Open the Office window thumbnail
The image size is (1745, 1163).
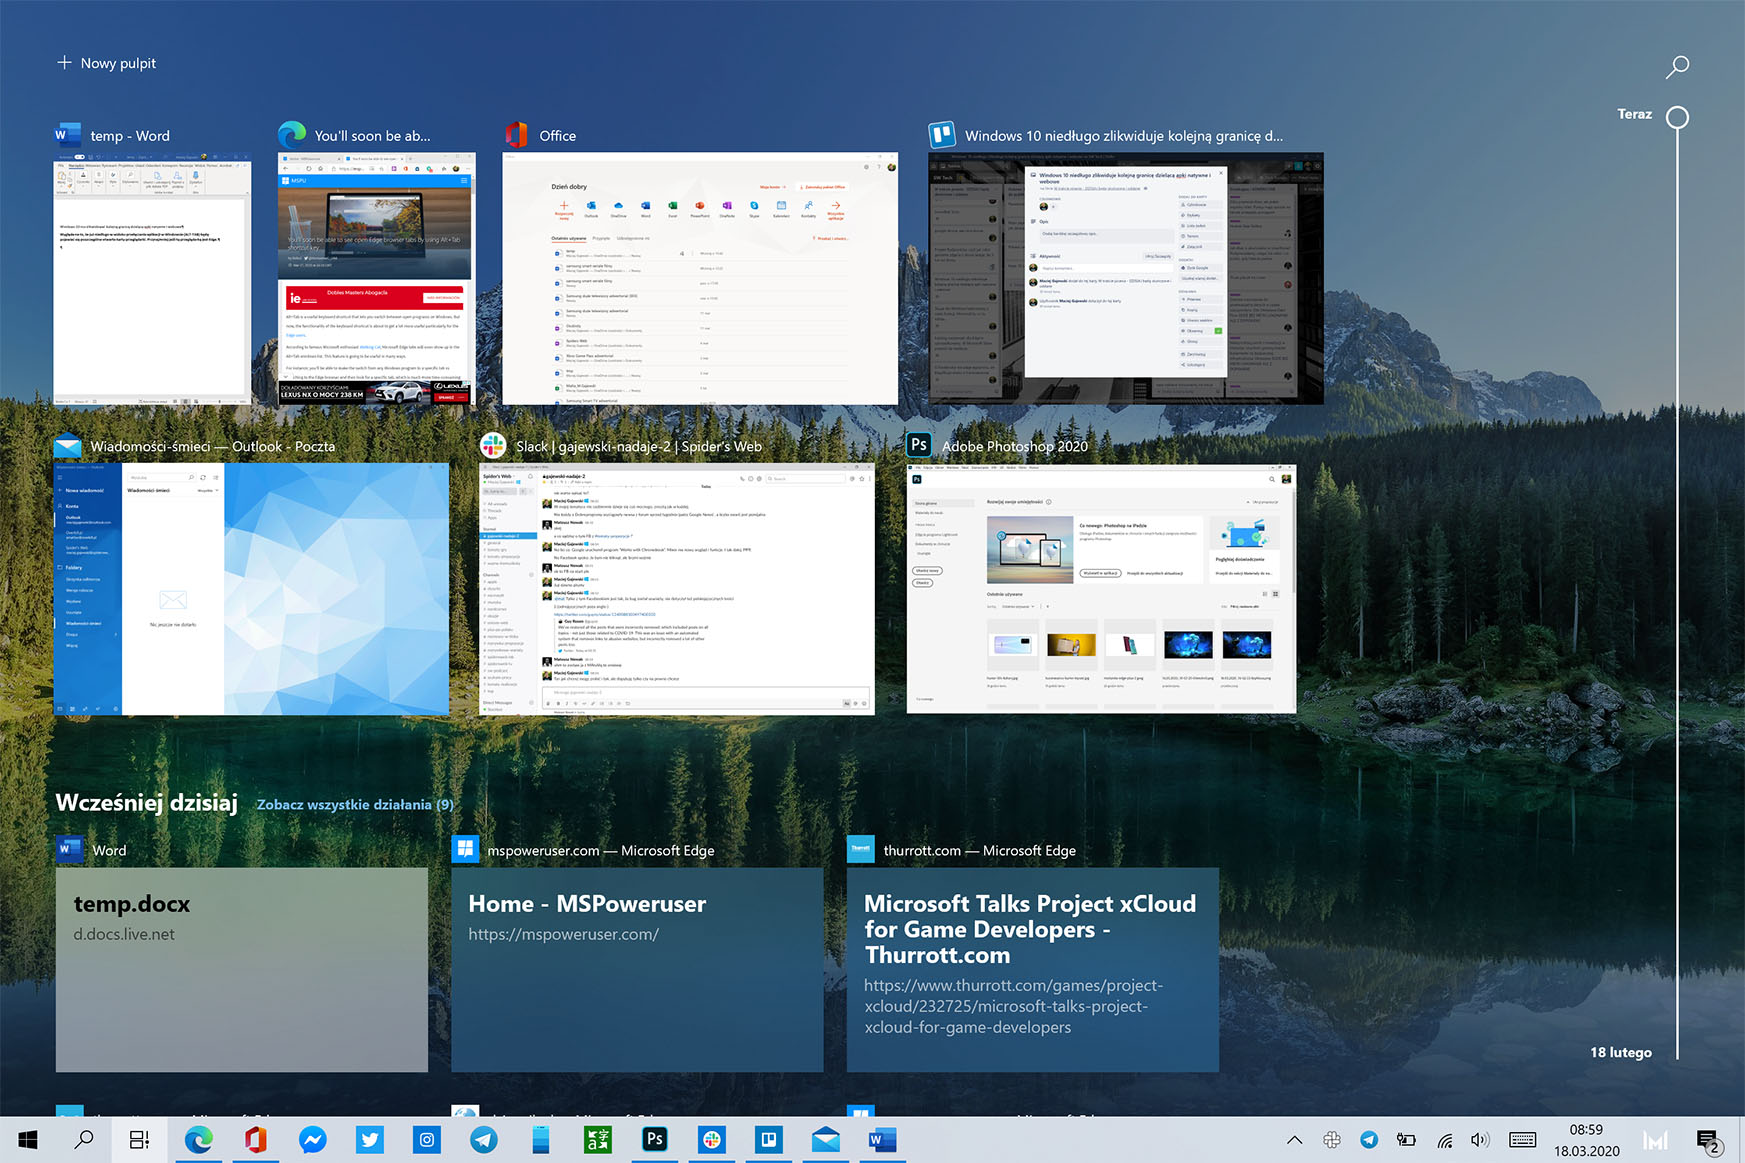click(700, 278)
